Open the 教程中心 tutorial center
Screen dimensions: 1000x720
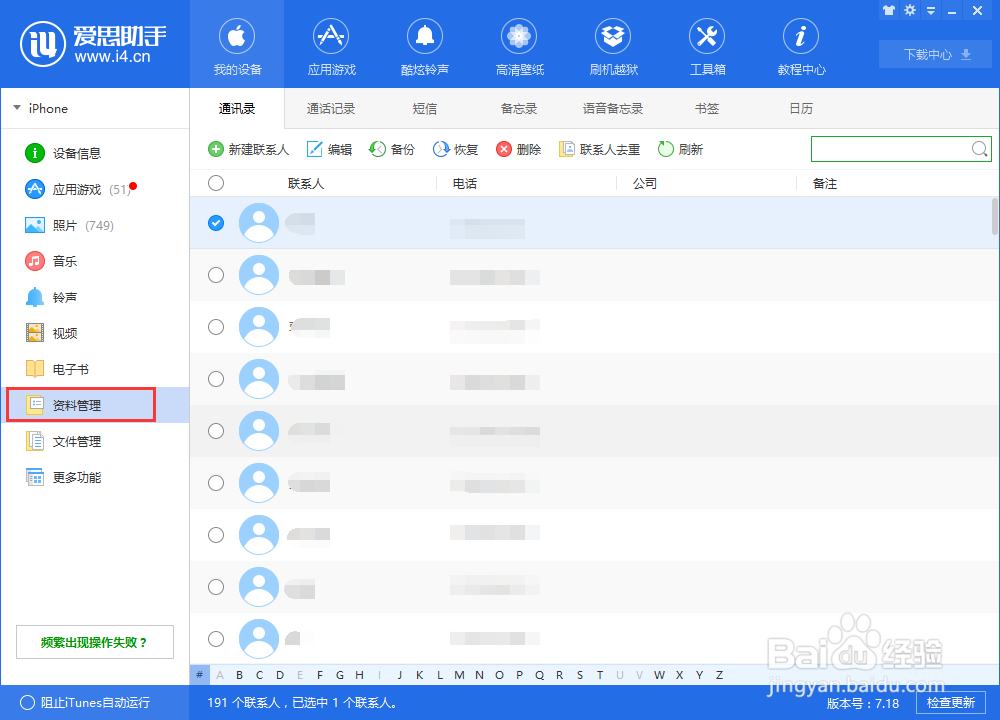(801, 45)
